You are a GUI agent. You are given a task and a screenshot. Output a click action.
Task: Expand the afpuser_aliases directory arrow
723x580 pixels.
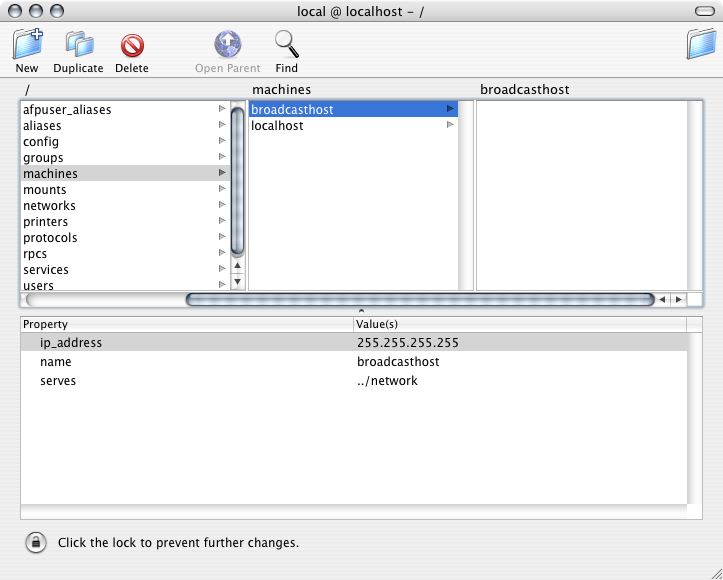tap(222, 109)
